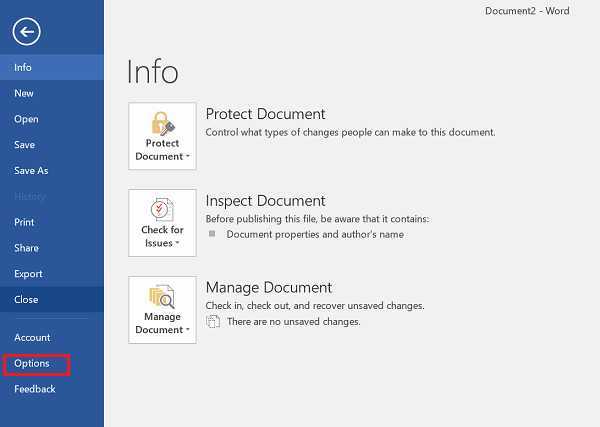This screenshot has height=427, width=600.
Task: Select Export in the sidebar
Action: [52, 274]
